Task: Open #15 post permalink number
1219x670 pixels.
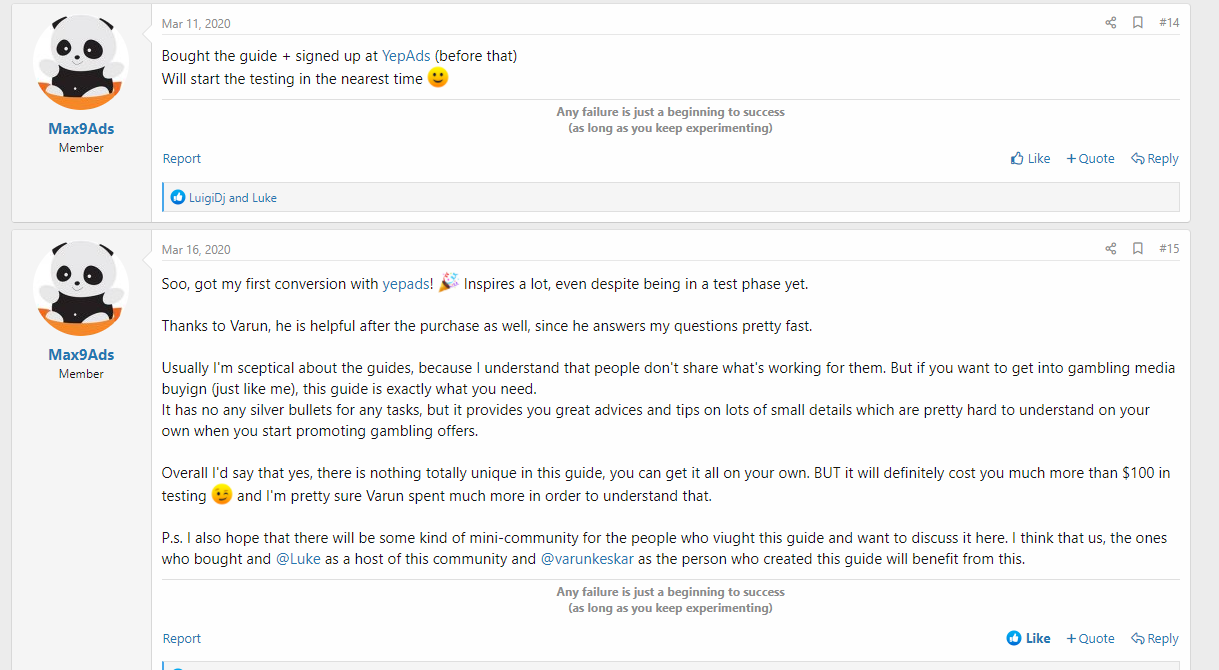Action: pyautogui.click(x=1169, y=249)
